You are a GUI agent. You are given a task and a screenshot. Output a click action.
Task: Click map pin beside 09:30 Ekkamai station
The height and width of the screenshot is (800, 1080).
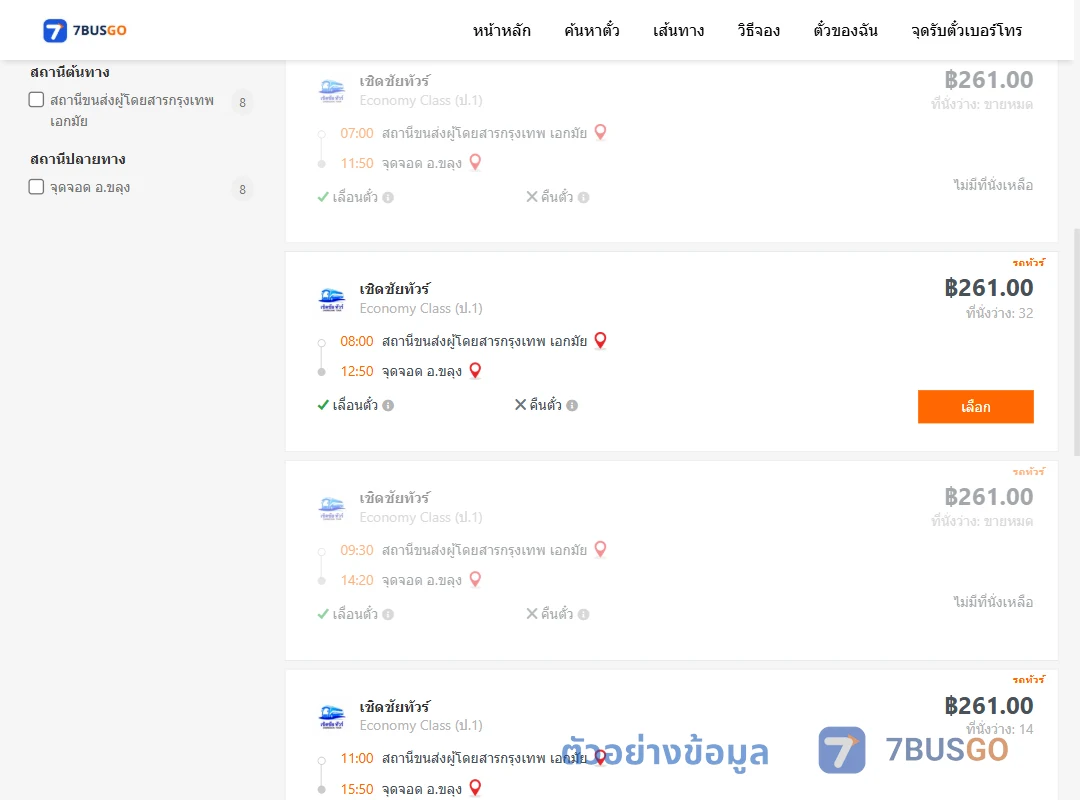coord(601,548)
